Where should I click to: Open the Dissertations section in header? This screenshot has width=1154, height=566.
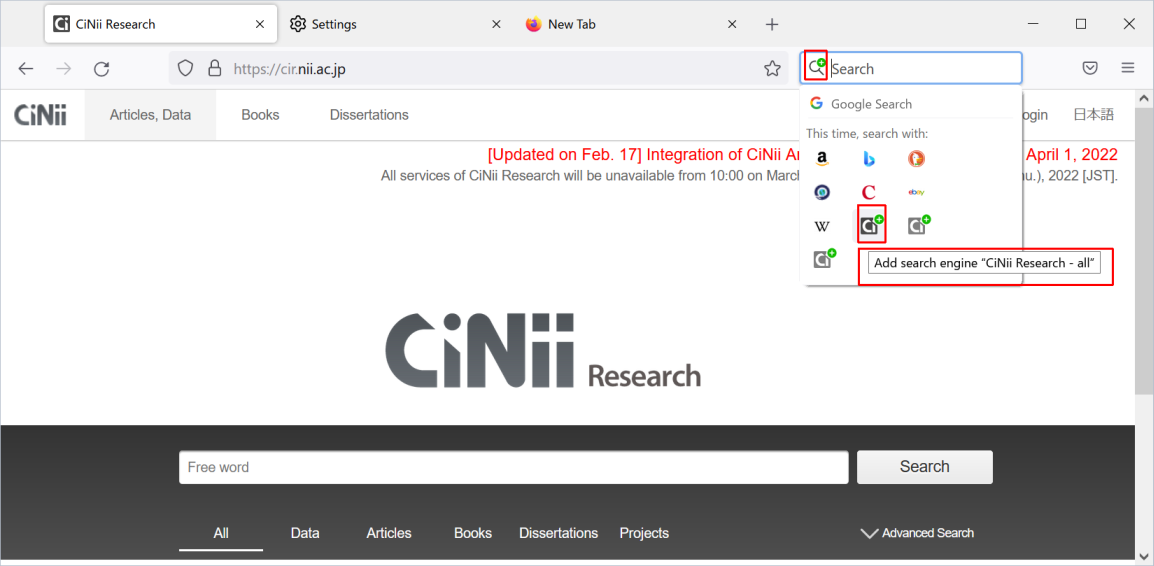tap(369, 115)
